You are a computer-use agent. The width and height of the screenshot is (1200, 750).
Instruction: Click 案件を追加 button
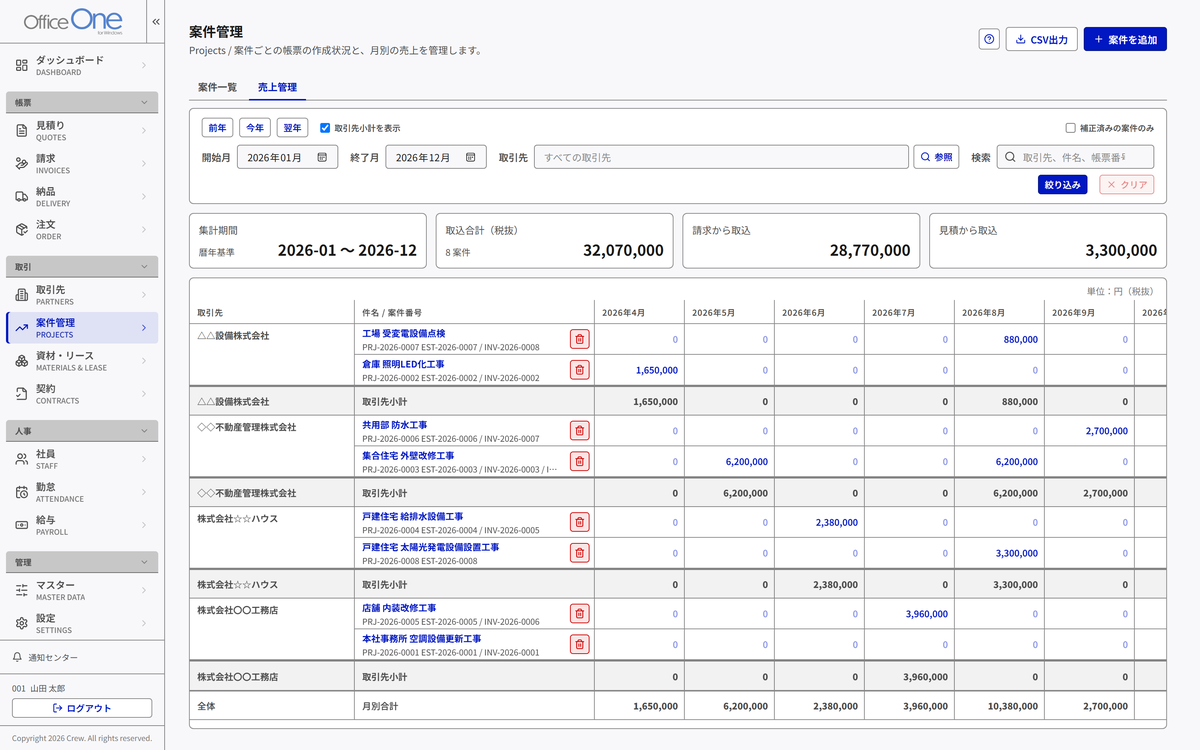click(1125, 39)
